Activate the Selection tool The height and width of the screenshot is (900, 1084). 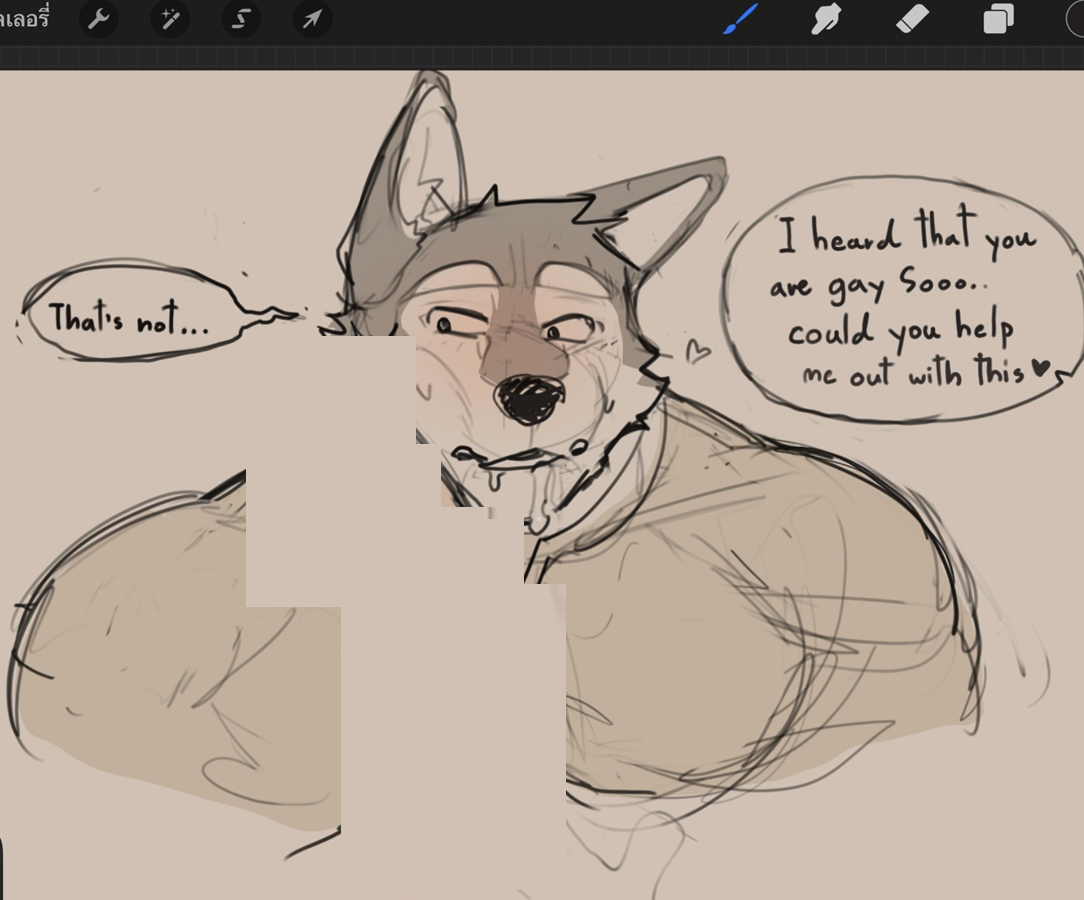tap(241, 19)
